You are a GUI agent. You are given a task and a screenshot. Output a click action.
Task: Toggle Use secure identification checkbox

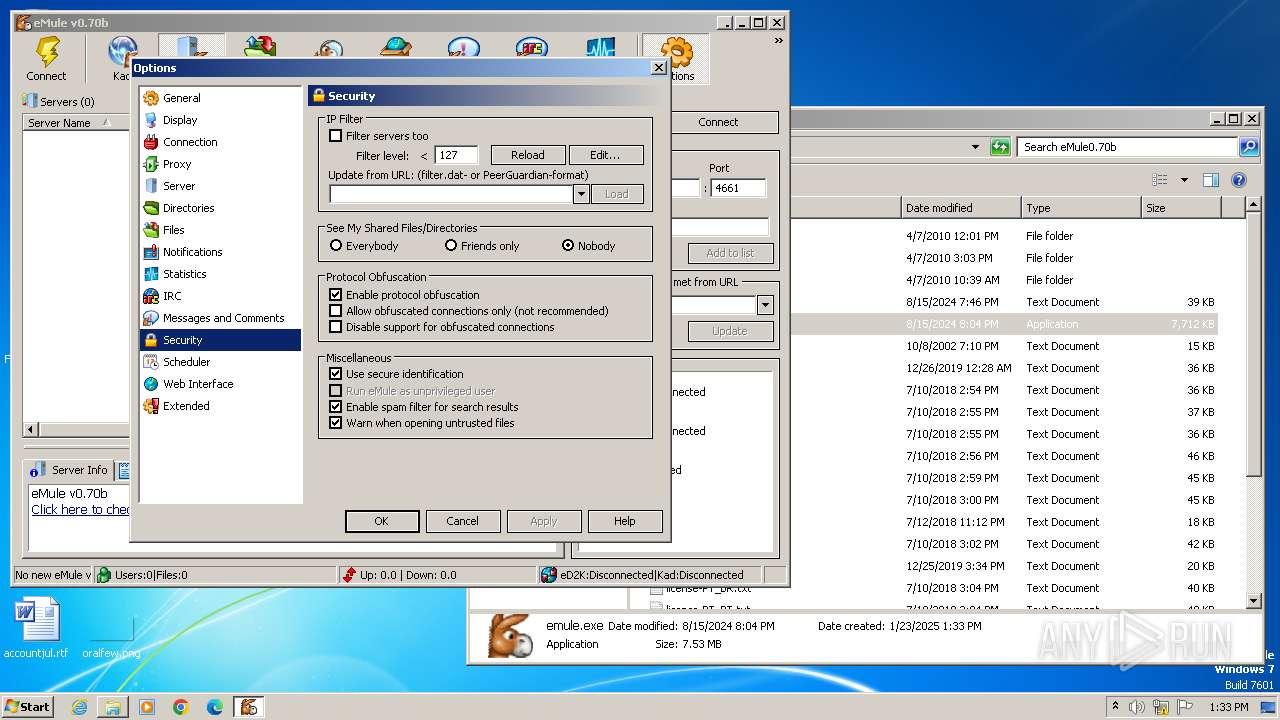pyautogui.click(x=336, y=374)
